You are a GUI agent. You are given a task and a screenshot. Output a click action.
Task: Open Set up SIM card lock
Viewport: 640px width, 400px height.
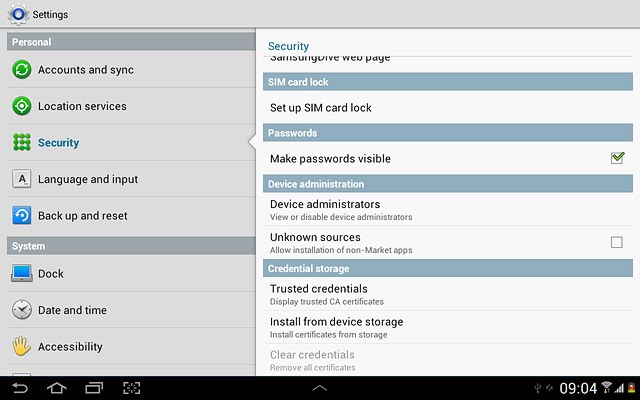(x=448, y=108)
